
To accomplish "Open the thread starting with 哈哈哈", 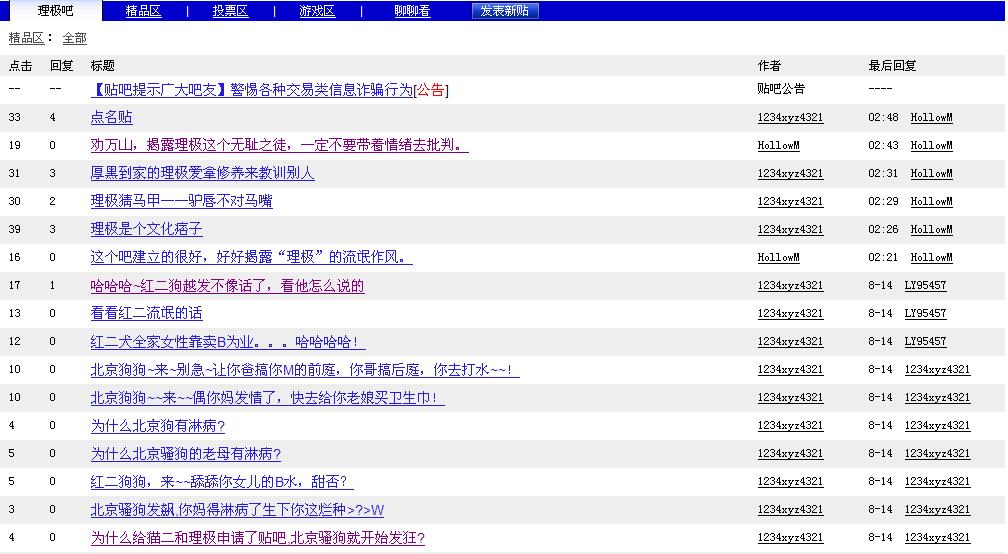I will 227,286.
